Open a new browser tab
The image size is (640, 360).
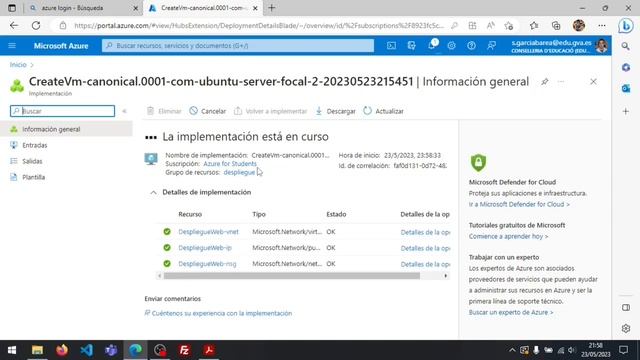click(x=271, y=8)
